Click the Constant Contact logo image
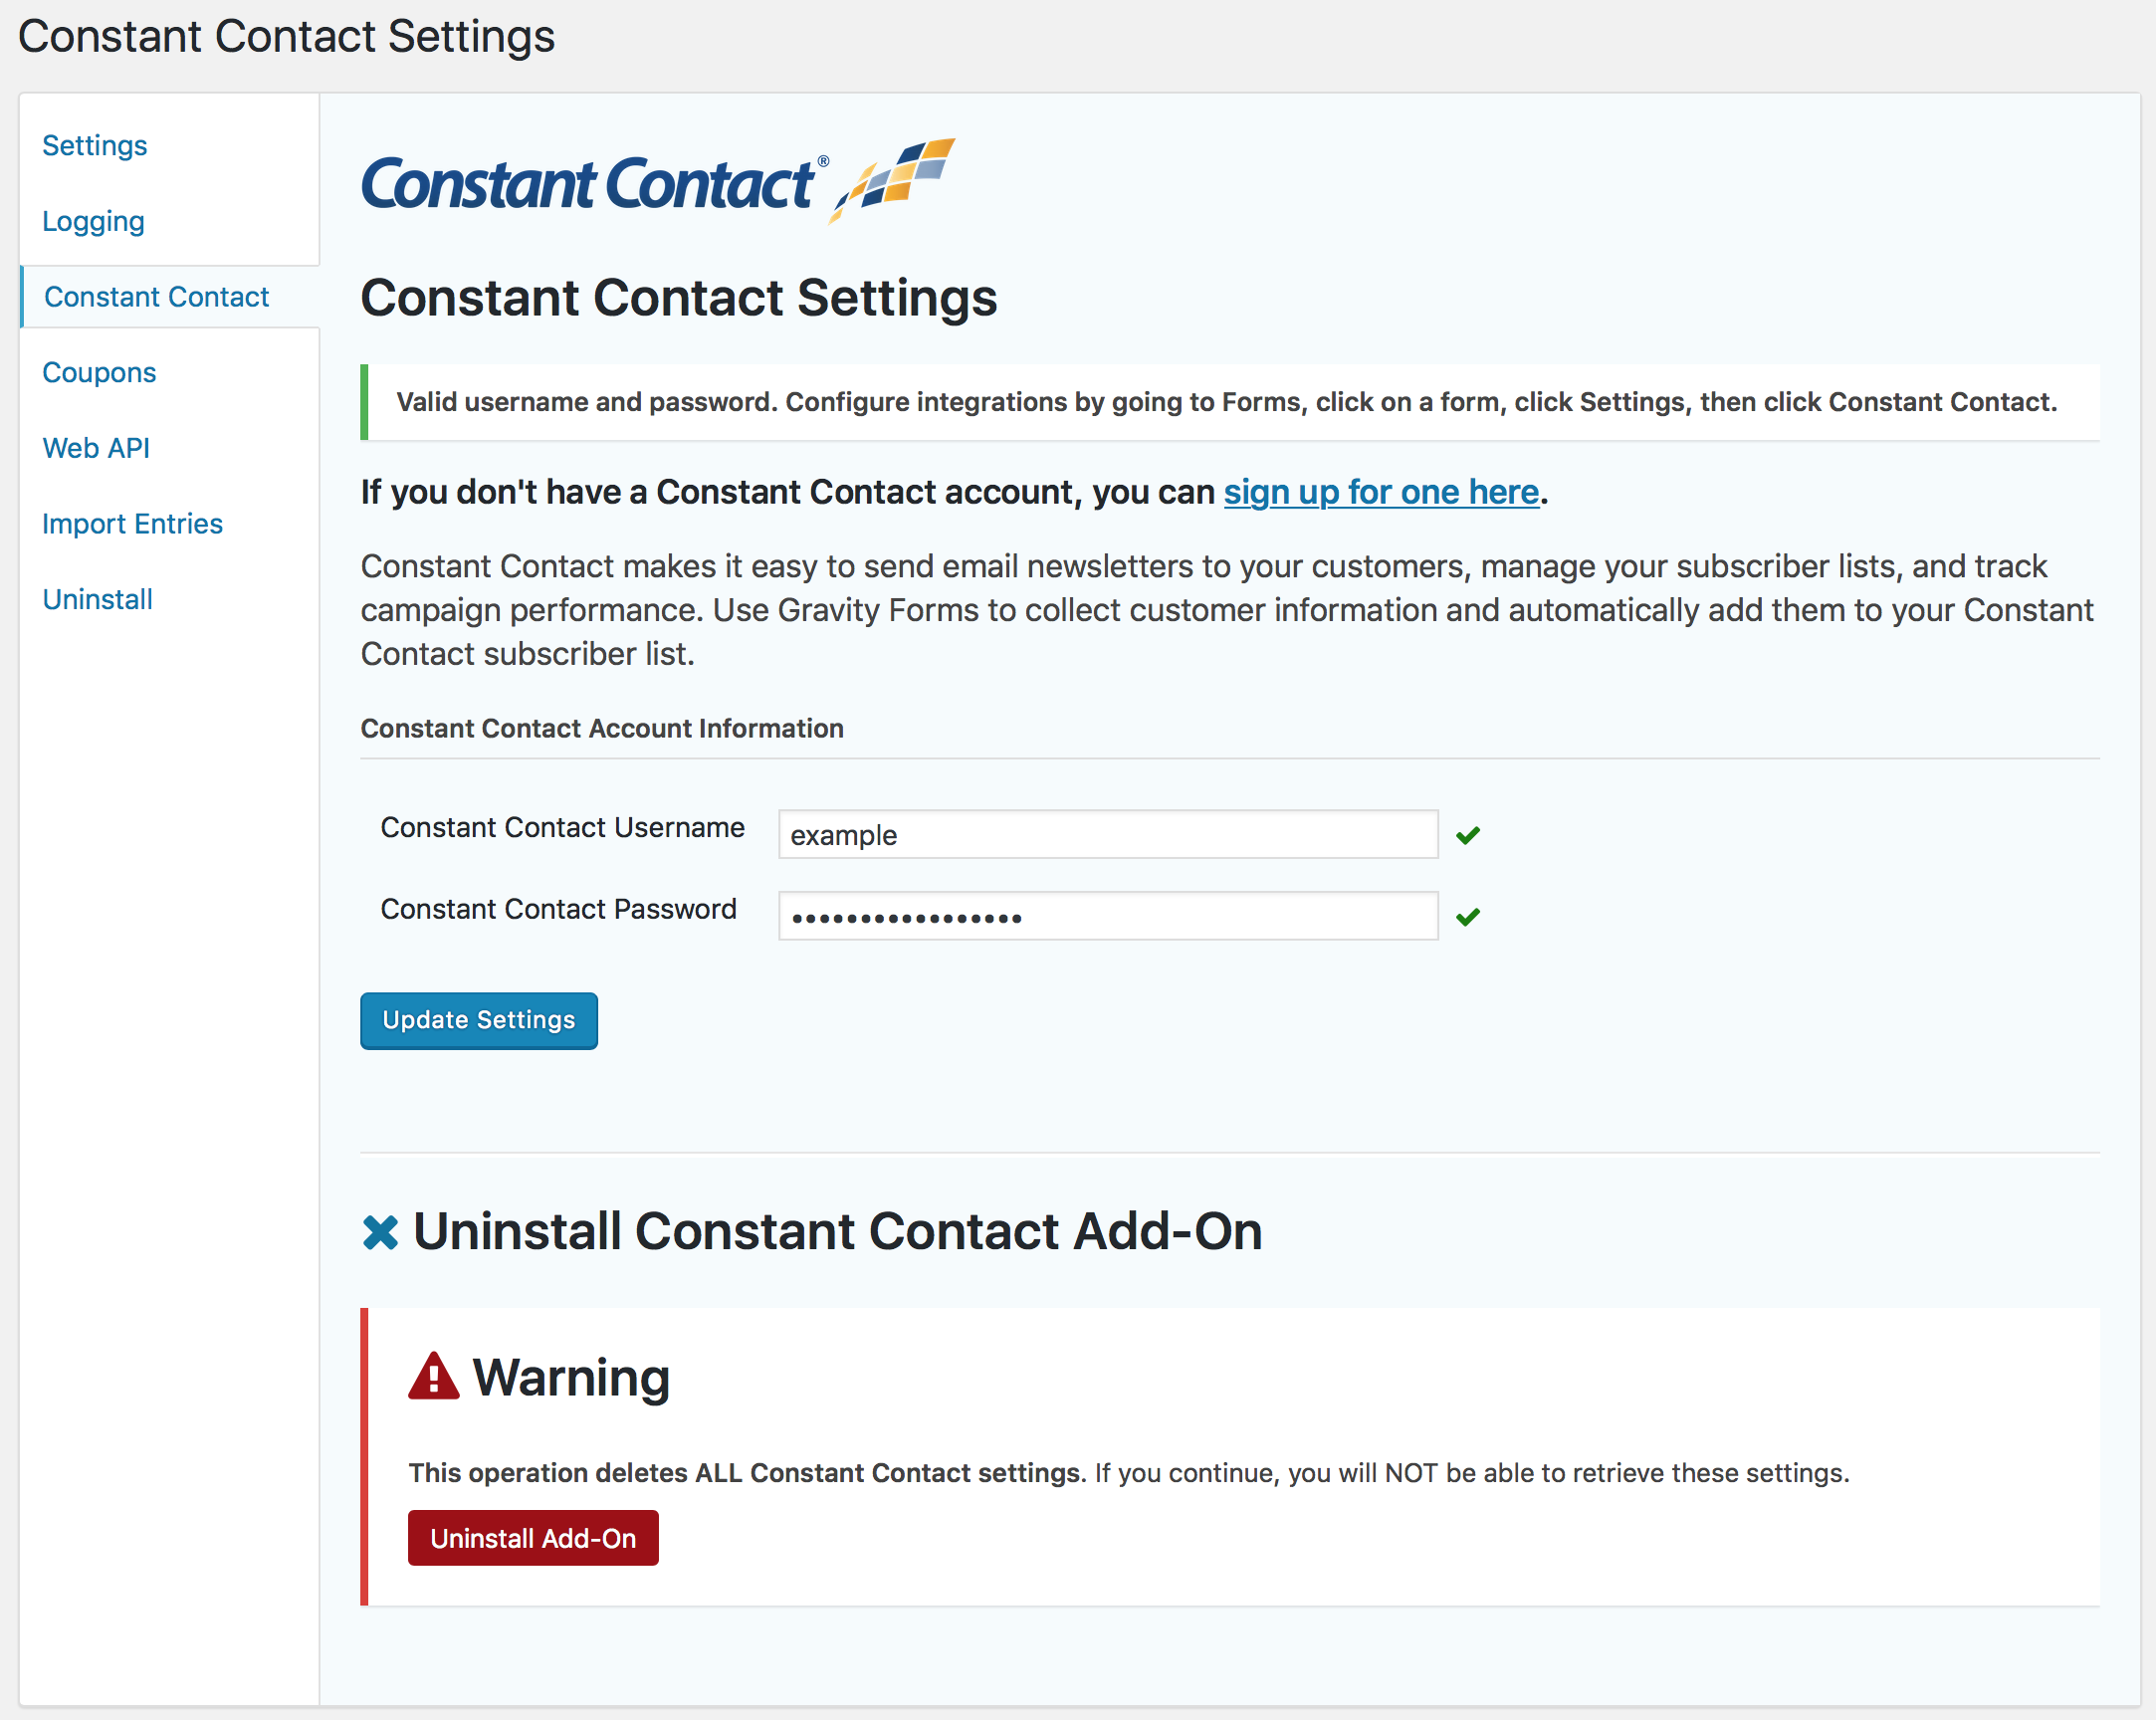The height and width of the screenshot is (1720, 2156). (x=657, y=182)
